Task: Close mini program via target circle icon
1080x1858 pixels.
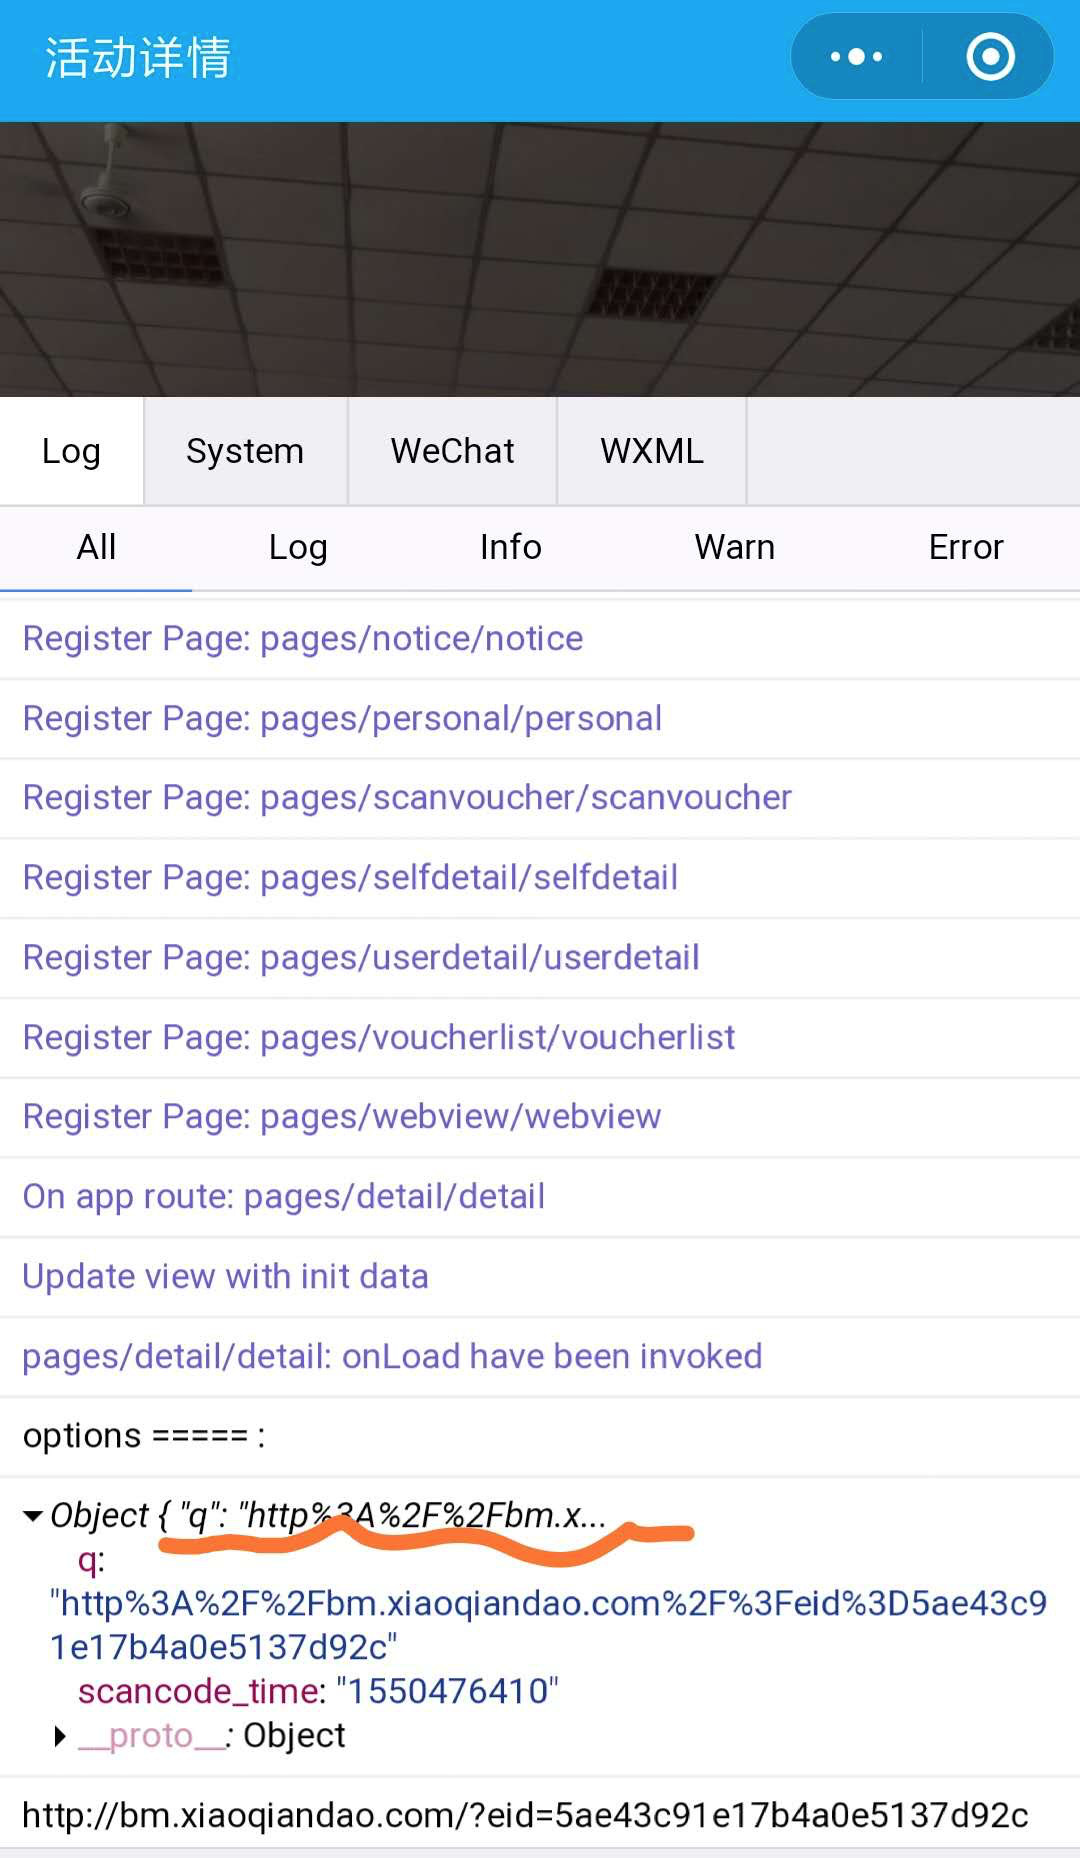Action: pyautogui.click(x=990, y=57)
